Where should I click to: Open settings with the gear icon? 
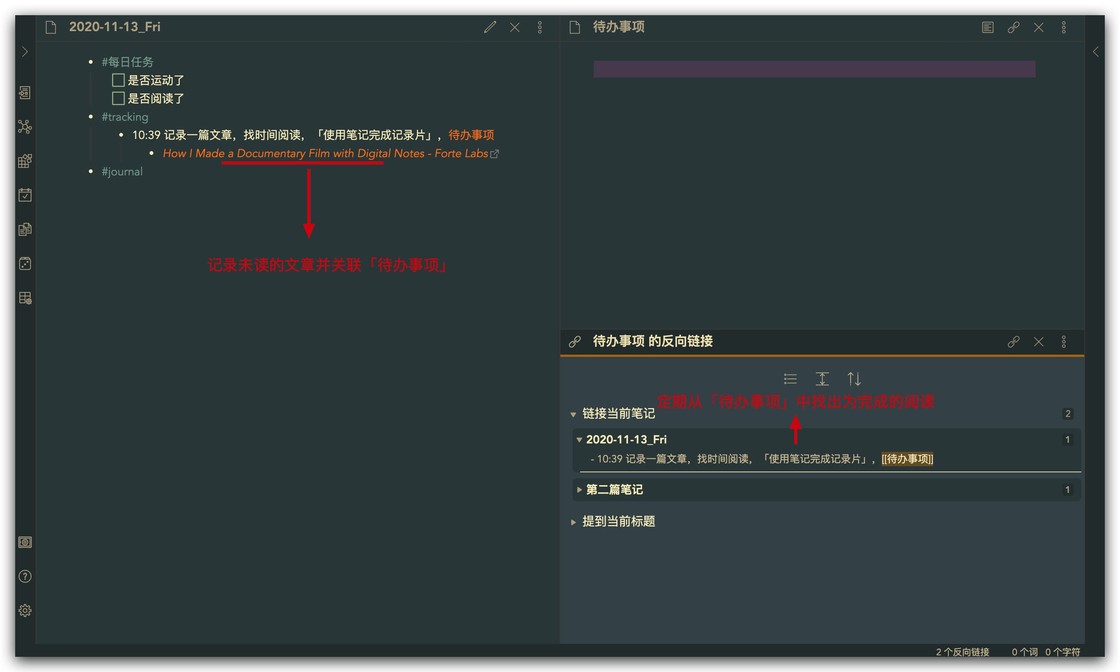click(25, 611)
